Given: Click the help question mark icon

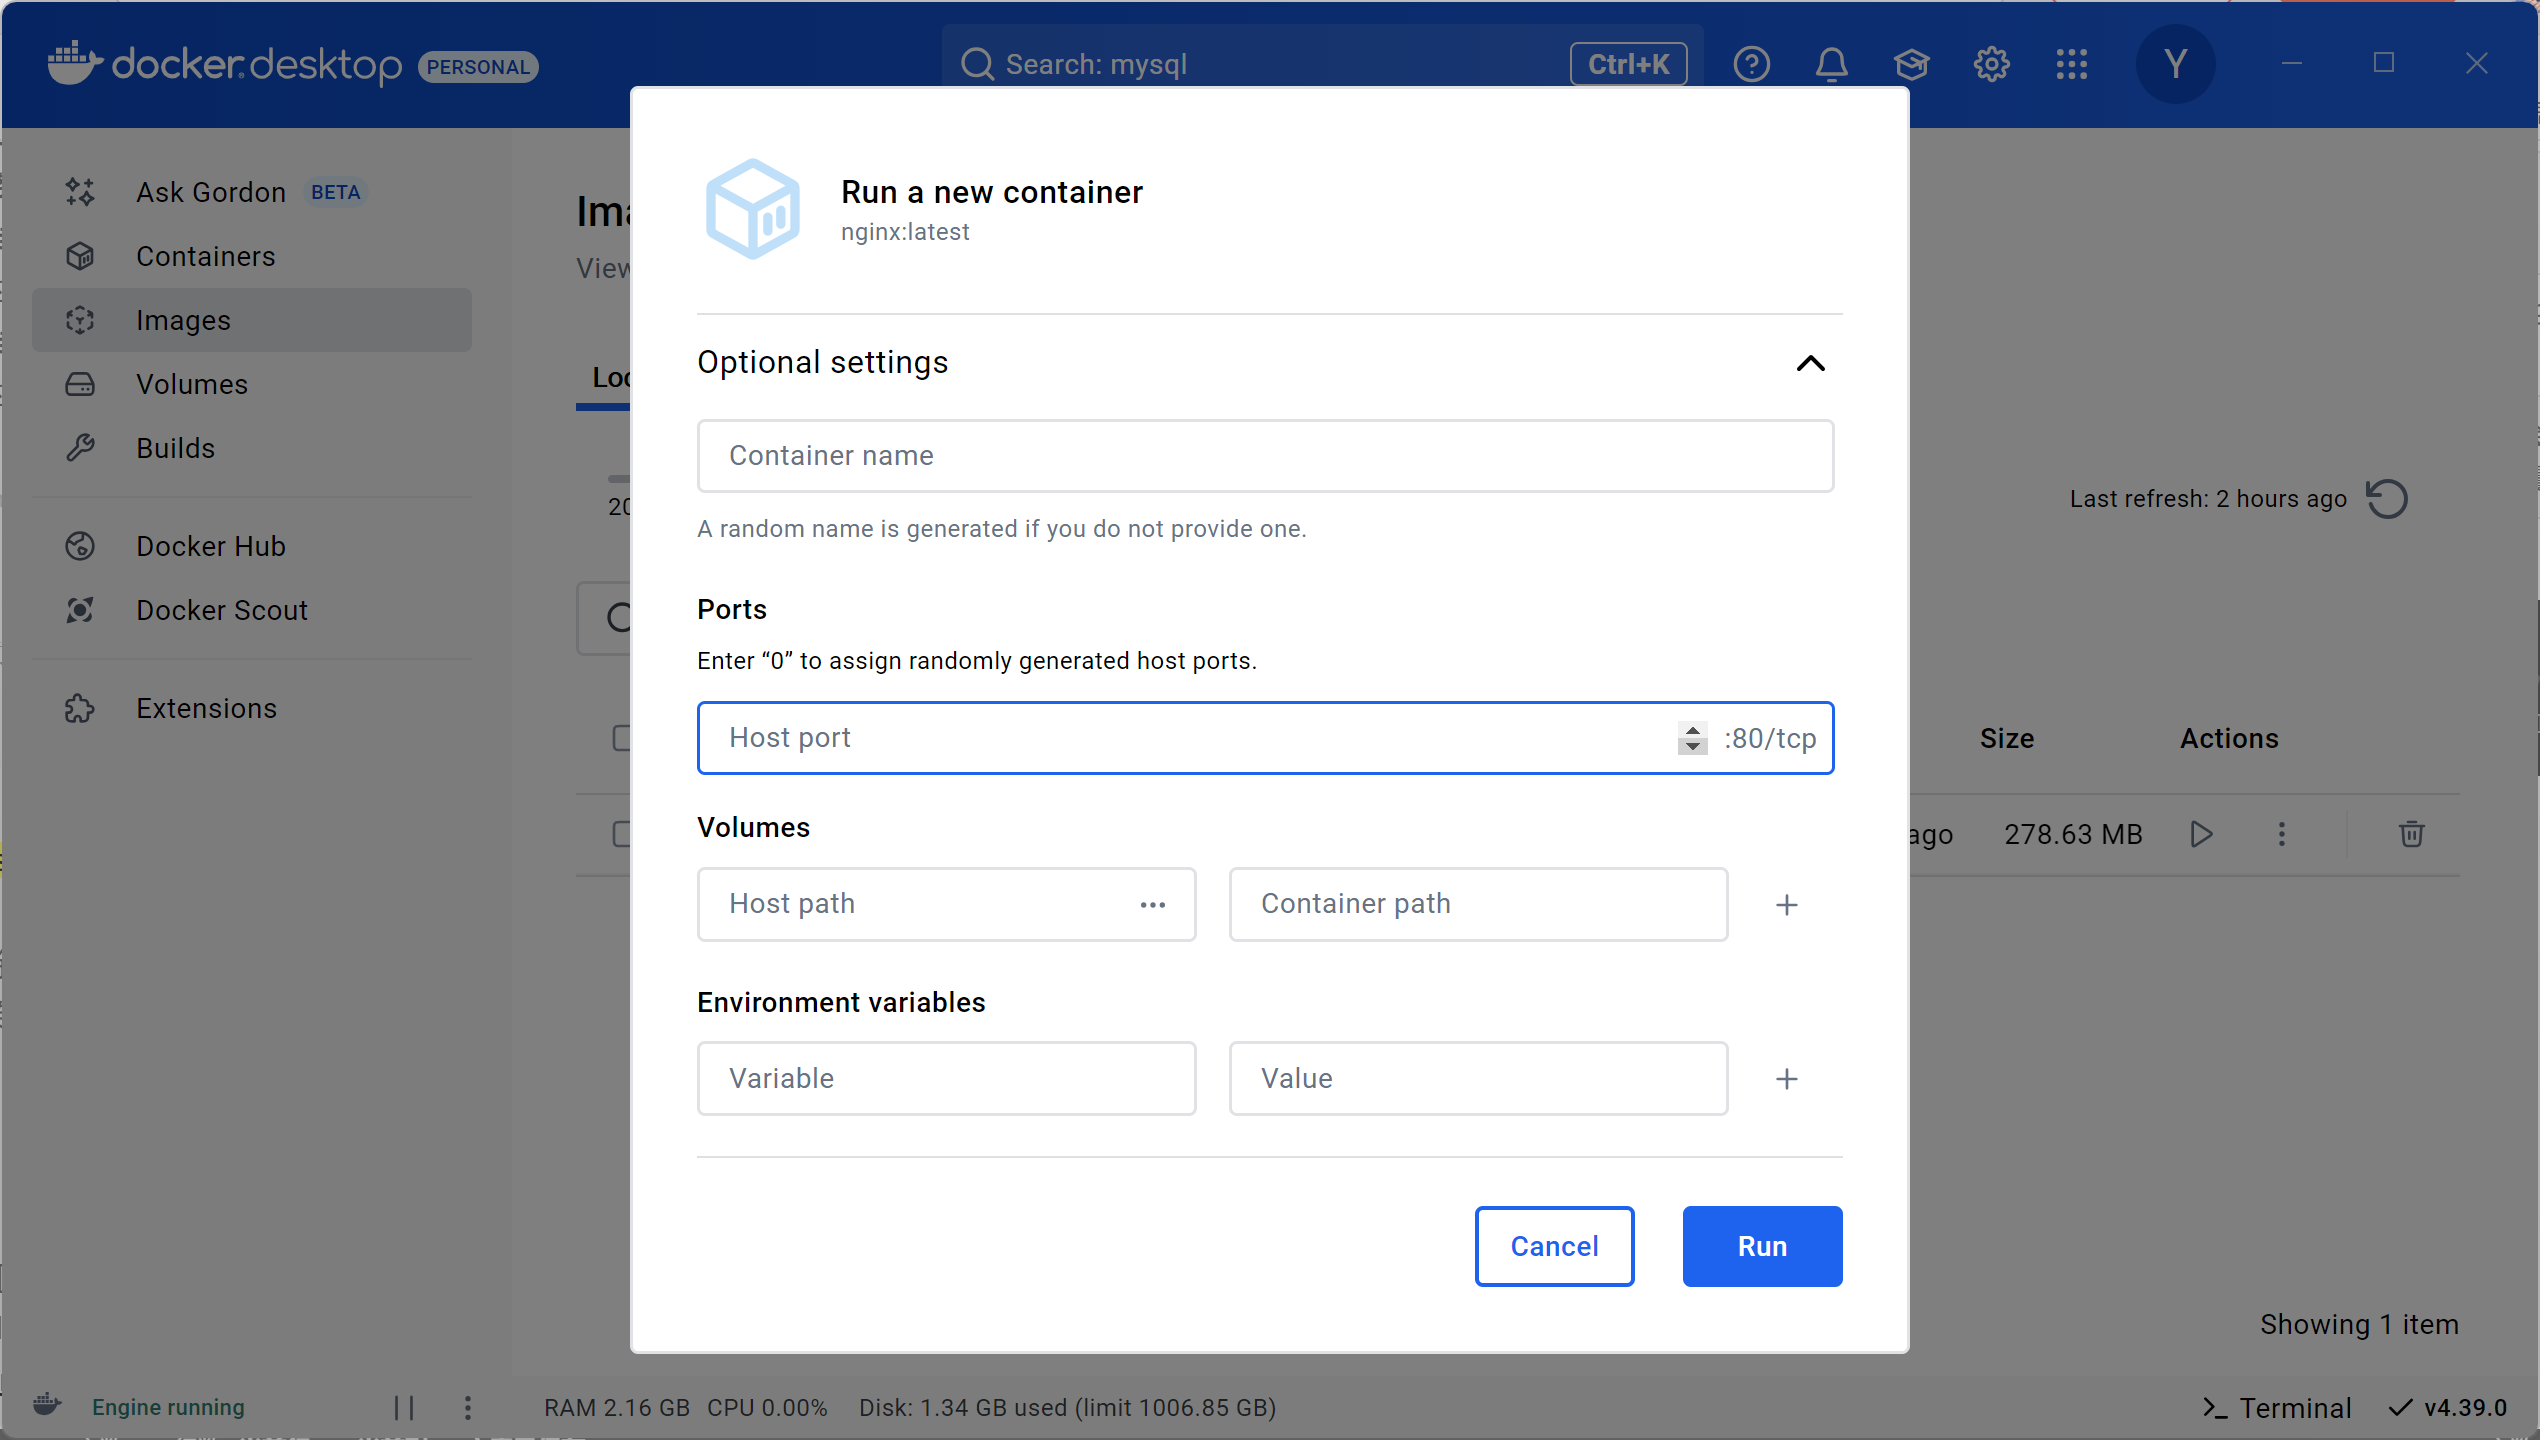Looking at the screenshot, I should 1751,65.
